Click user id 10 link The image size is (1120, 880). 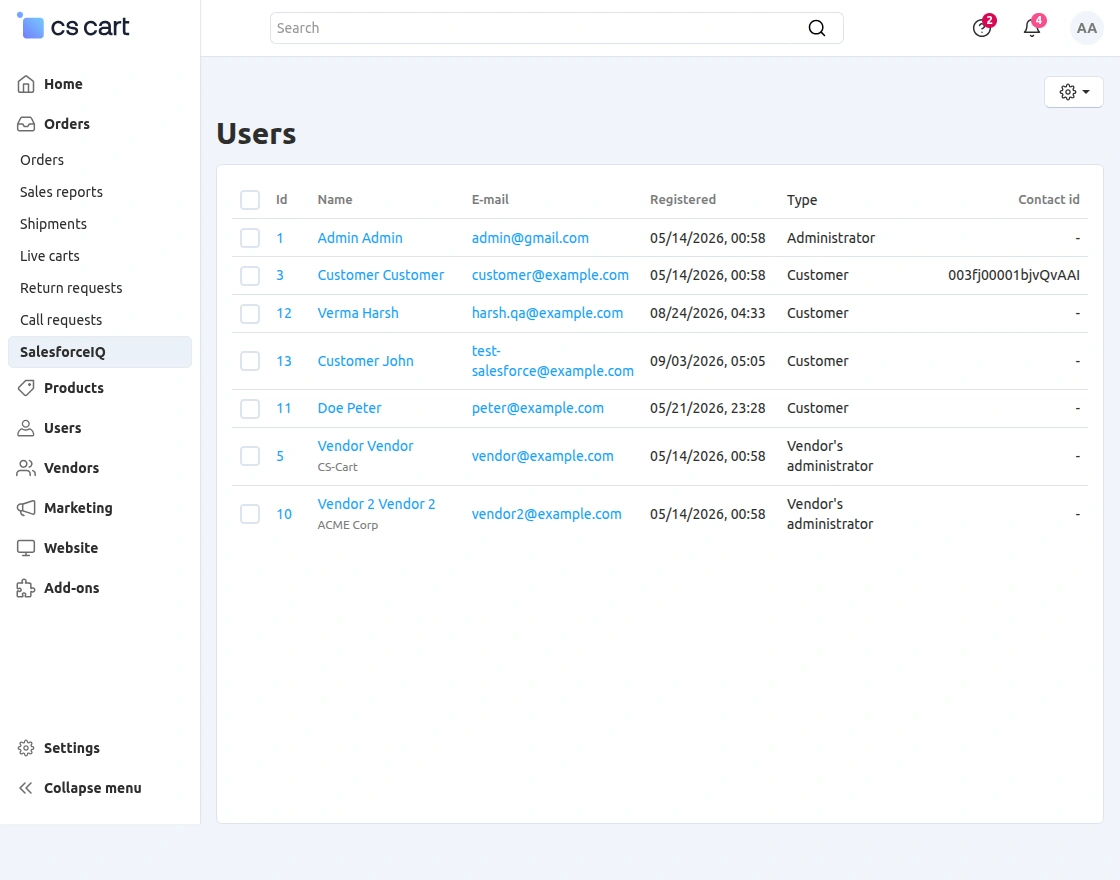284,514
